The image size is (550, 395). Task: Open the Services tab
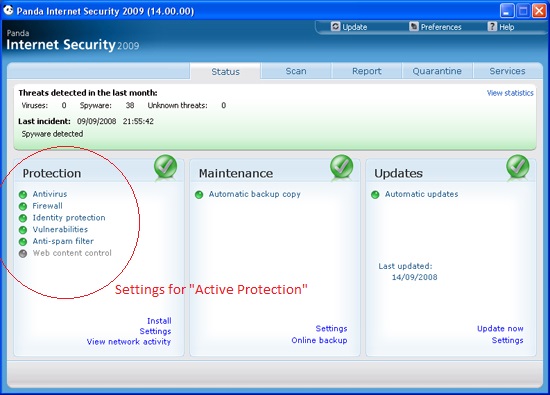point(507,71)
